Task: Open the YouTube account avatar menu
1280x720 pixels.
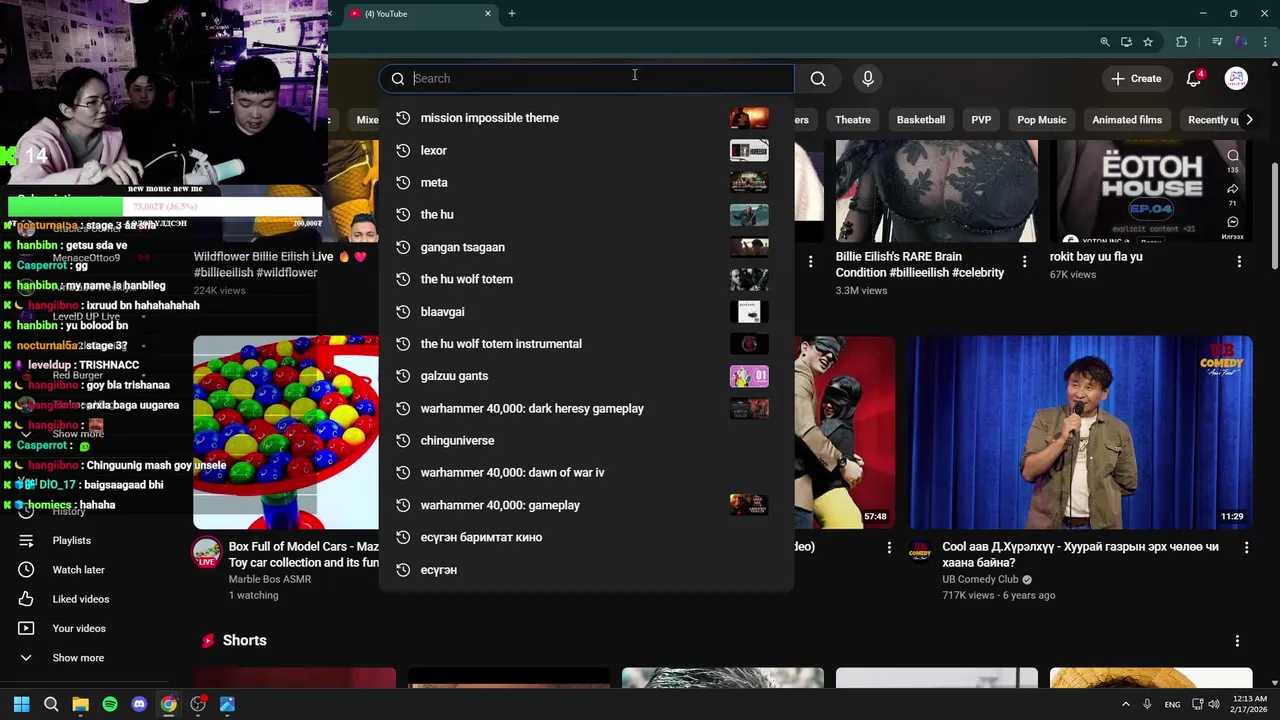Action: (x=1237, y=79)
